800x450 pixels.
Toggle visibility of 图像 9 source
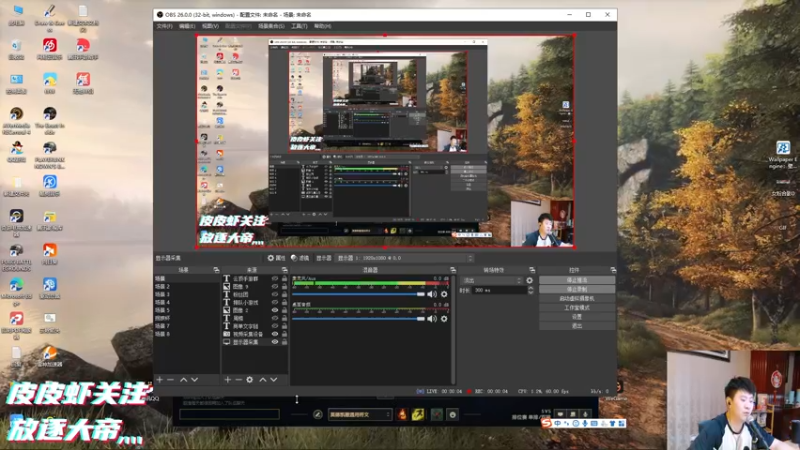[x=275, y=287]
